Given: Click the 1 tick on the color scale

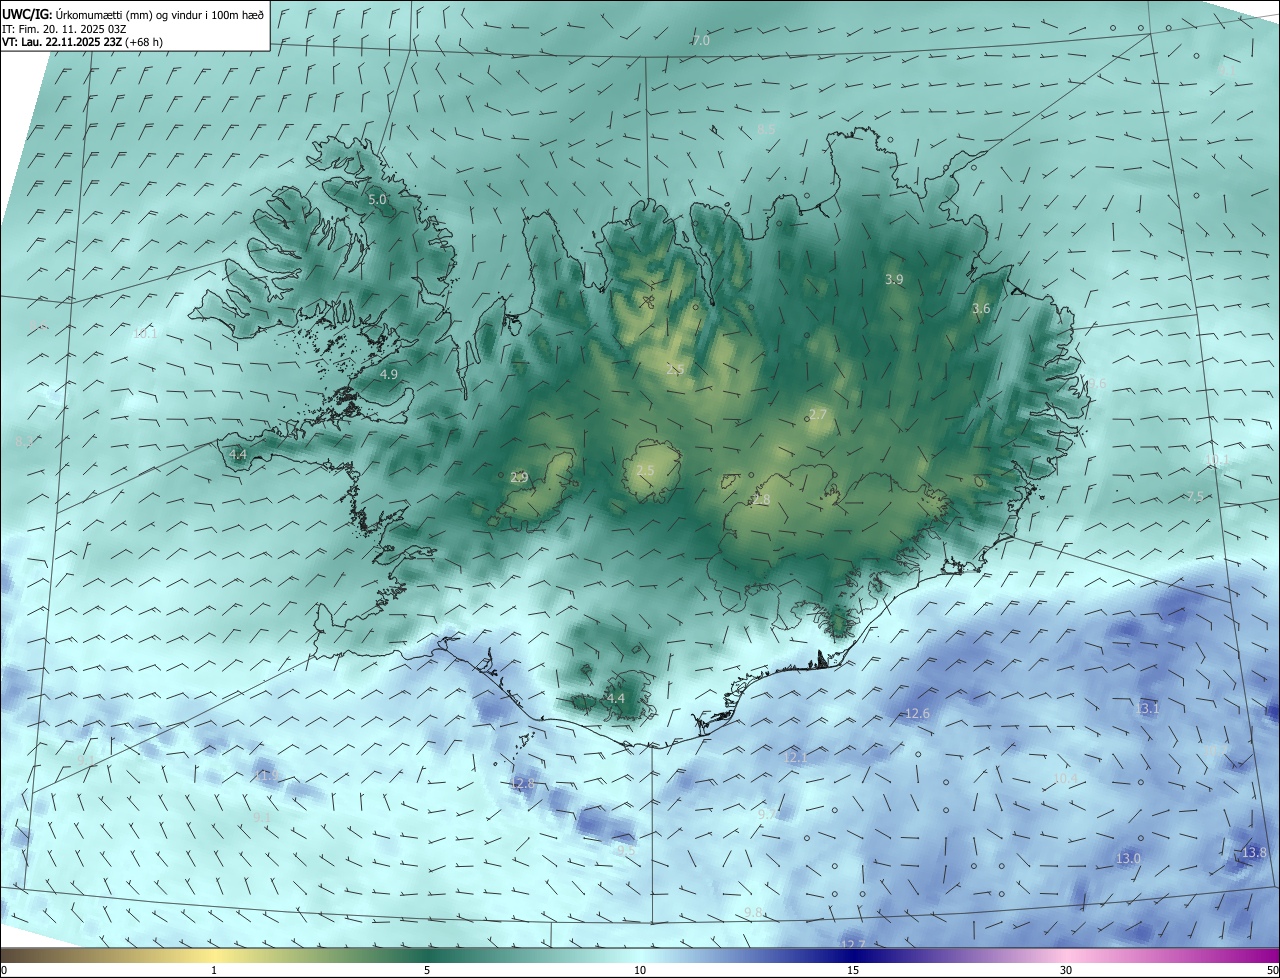Looking at the screenshot, I should click(214, 970).
